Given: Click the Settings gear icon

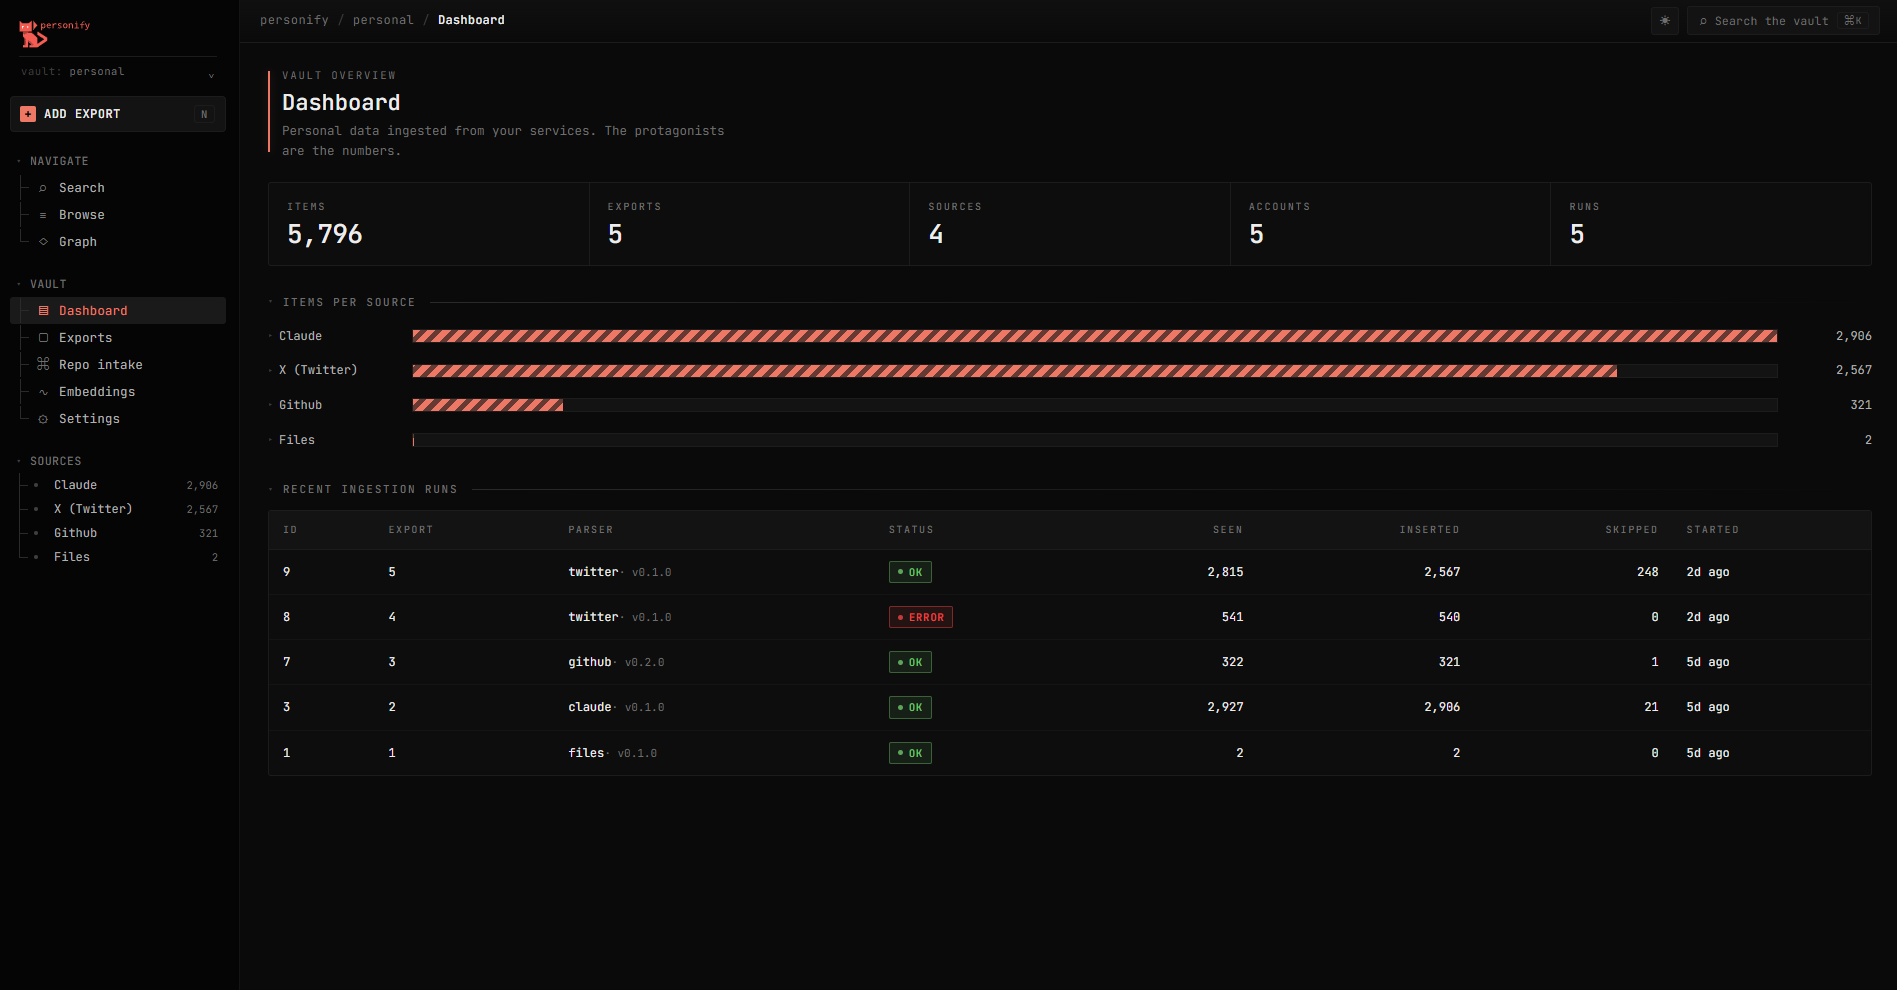Looking at the screenshot, I should tap(43, 419).
